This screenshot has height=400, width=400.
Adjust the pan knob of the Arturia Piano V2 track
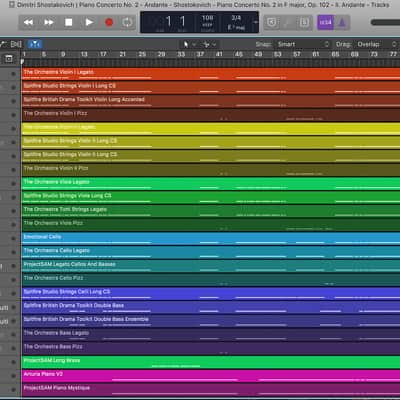tap(13, 376)
